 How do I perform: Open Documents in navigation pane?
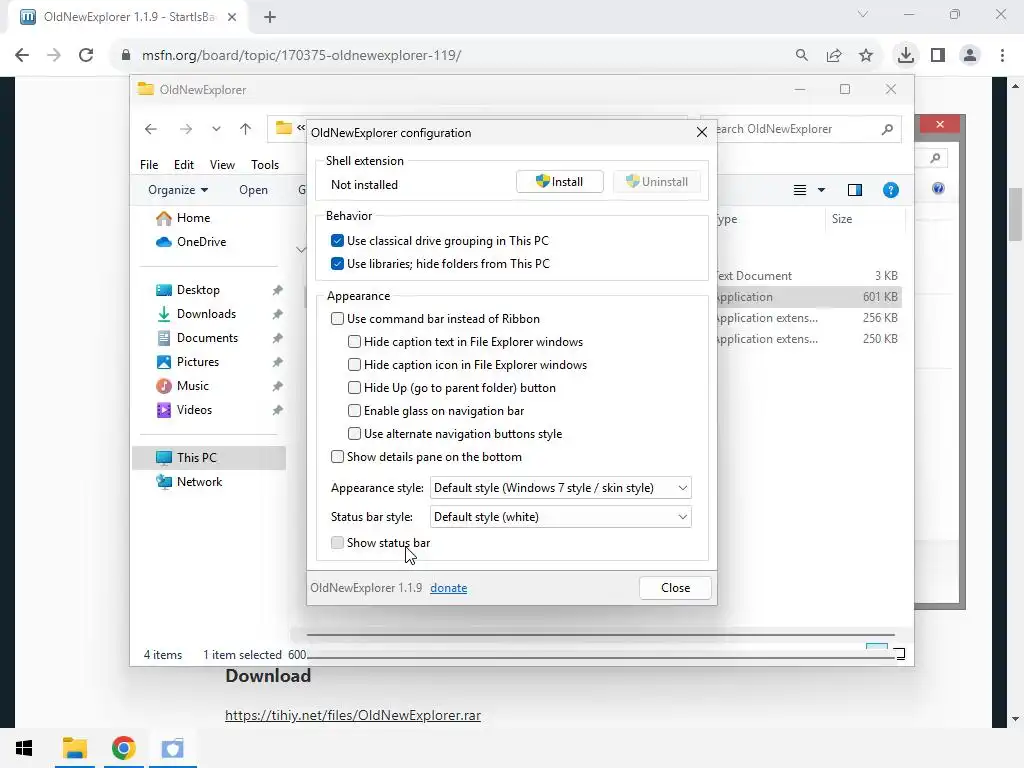tap(207, 338)
